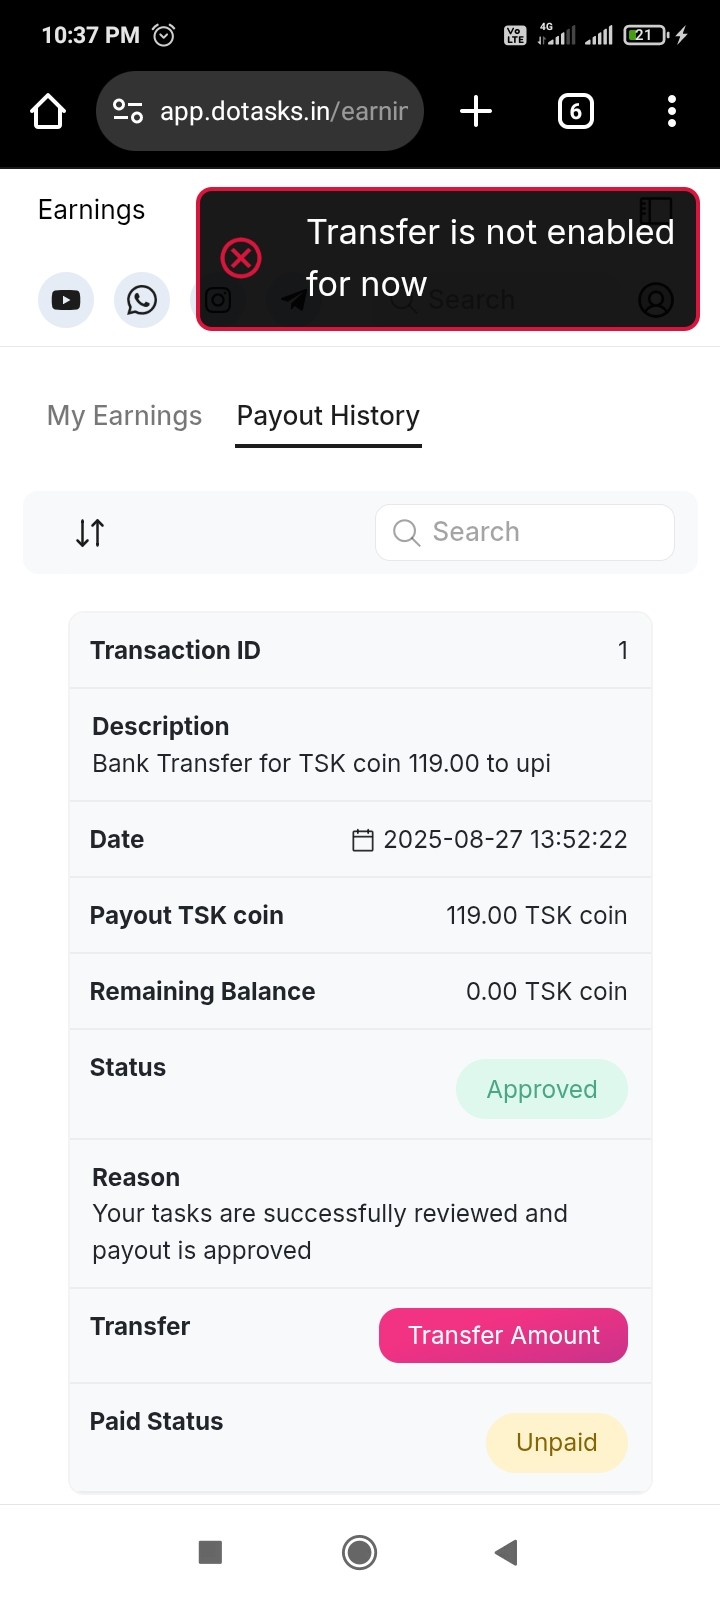The width and height of the screenshot is (720, 1600).
Task: Click the sort arrows icon
Action: tap(90, 533)
